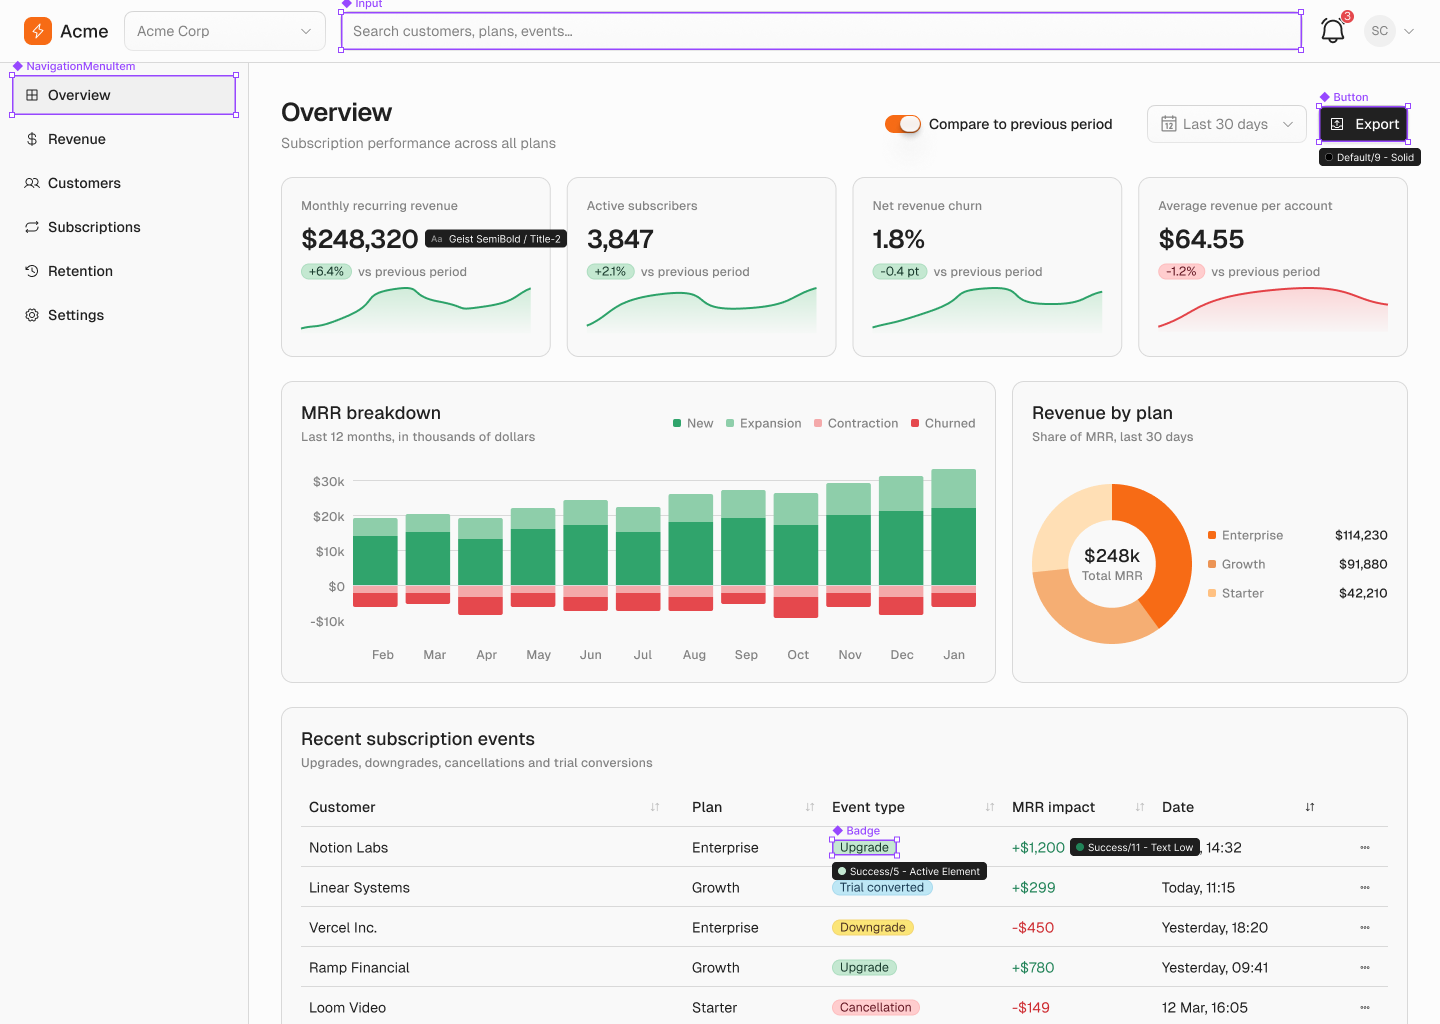This screenshot has height=1024, width=1440.
Task: Open the notifications bell
Action: coord(1333,31)
